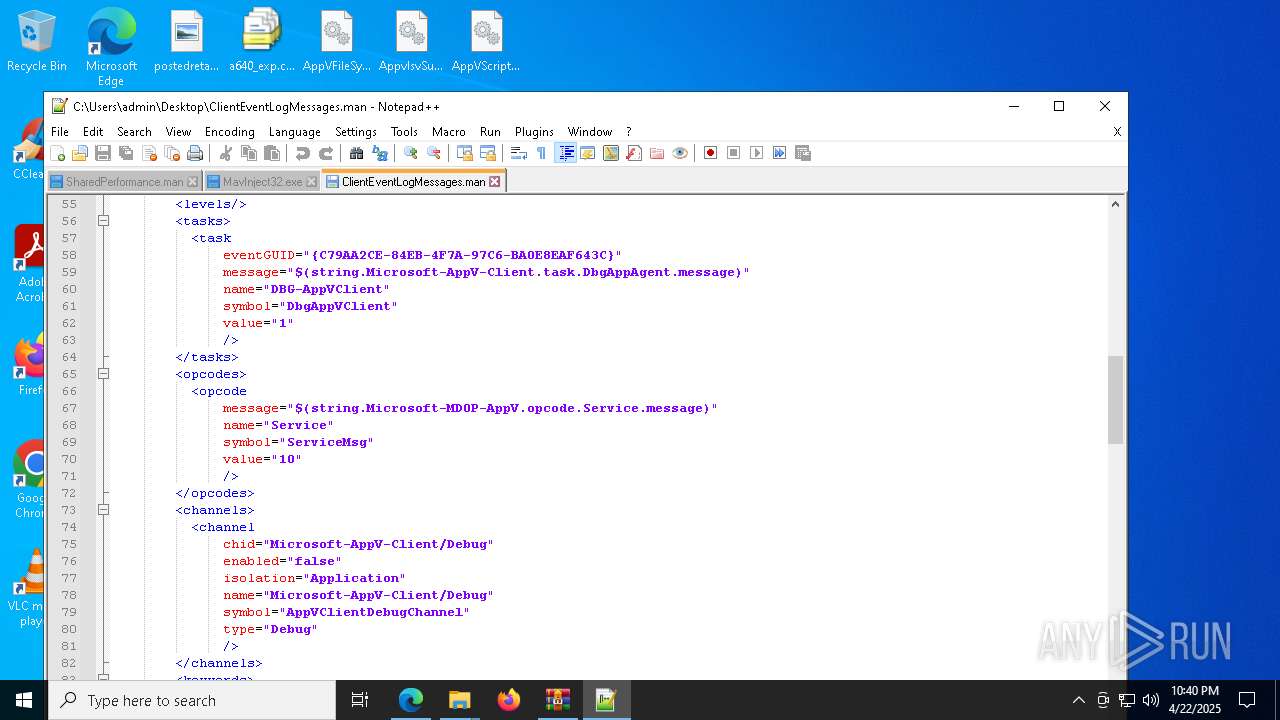
Task: Open Windows Start menu
Action: point(24,700)
